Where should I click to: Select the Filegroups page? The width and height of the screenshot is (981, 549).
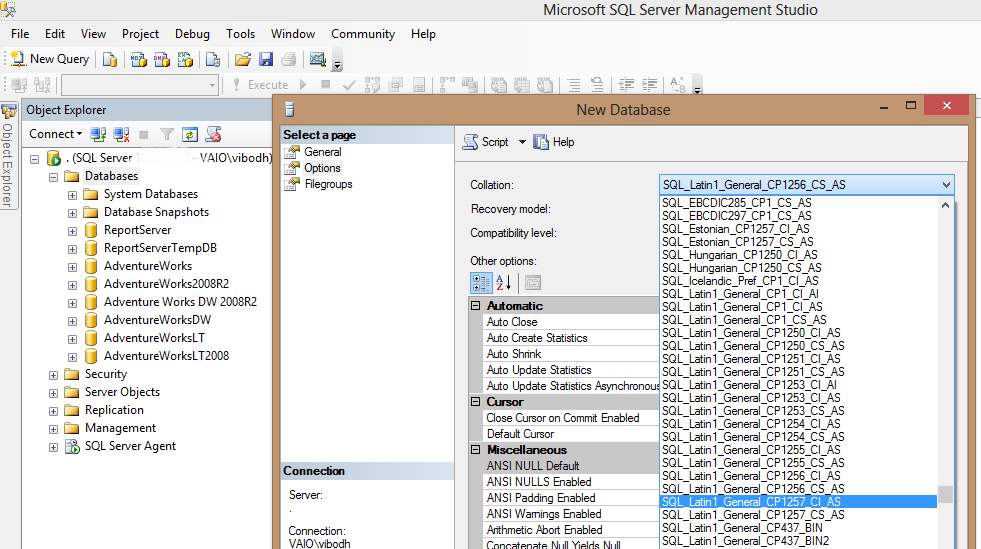[x=328, y=184]
